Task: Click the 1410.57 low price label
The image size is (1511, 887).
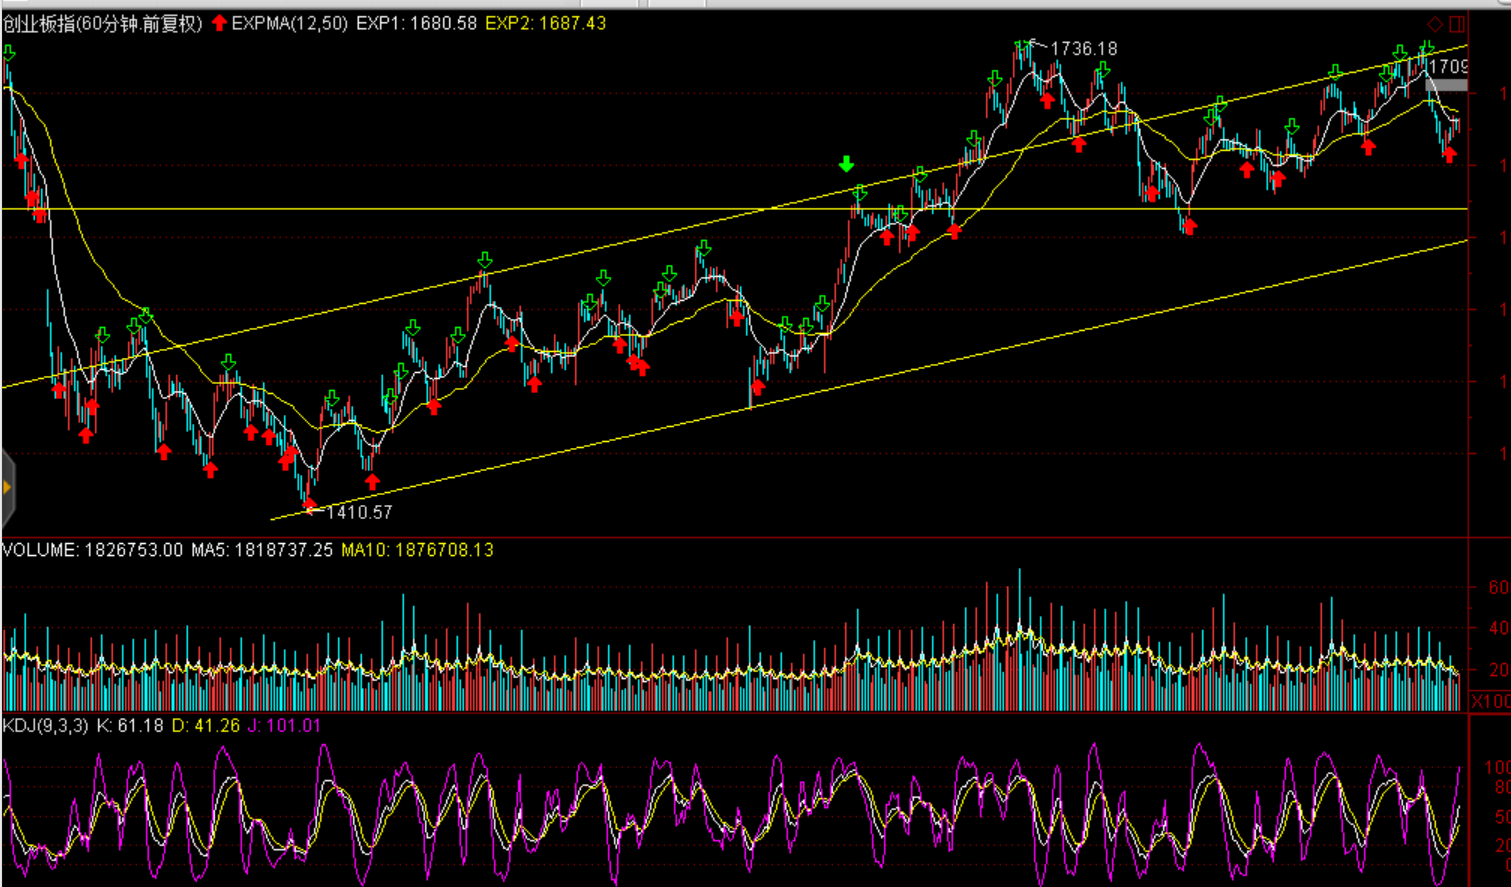Action: 359,512
